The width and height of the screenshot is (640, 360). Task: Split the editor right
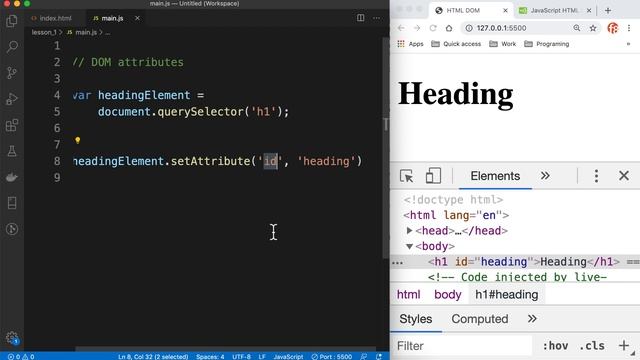360,18
